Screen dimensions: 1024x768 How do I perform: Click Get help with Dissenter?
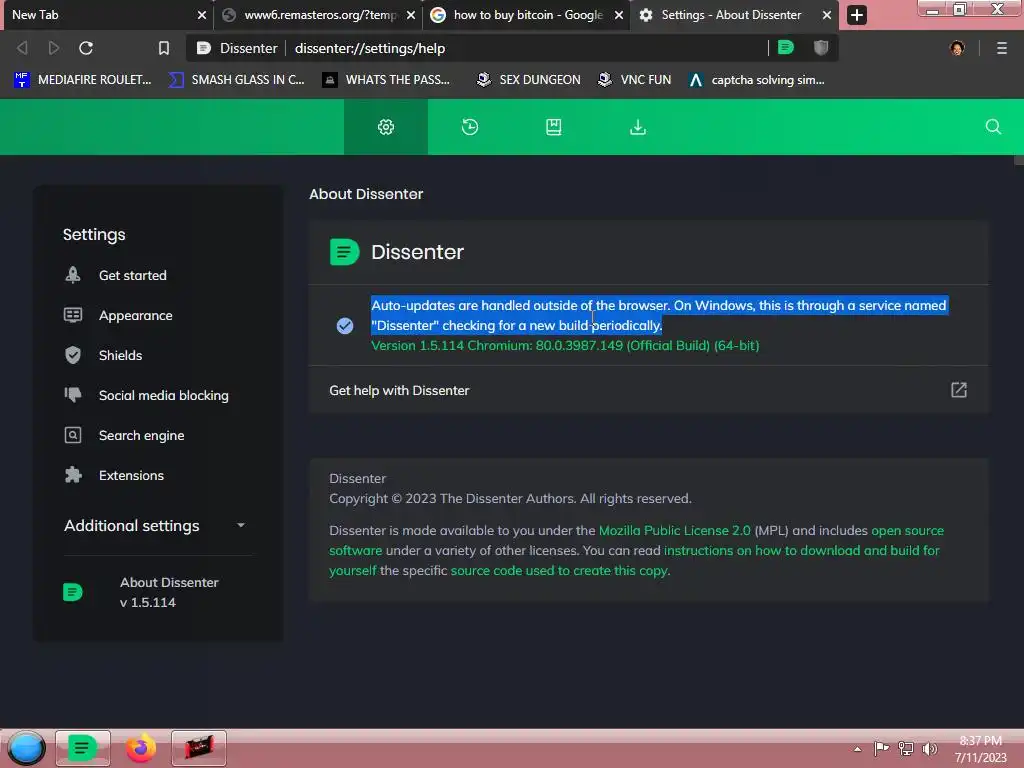pyautogui.click(x=648, y=390)
